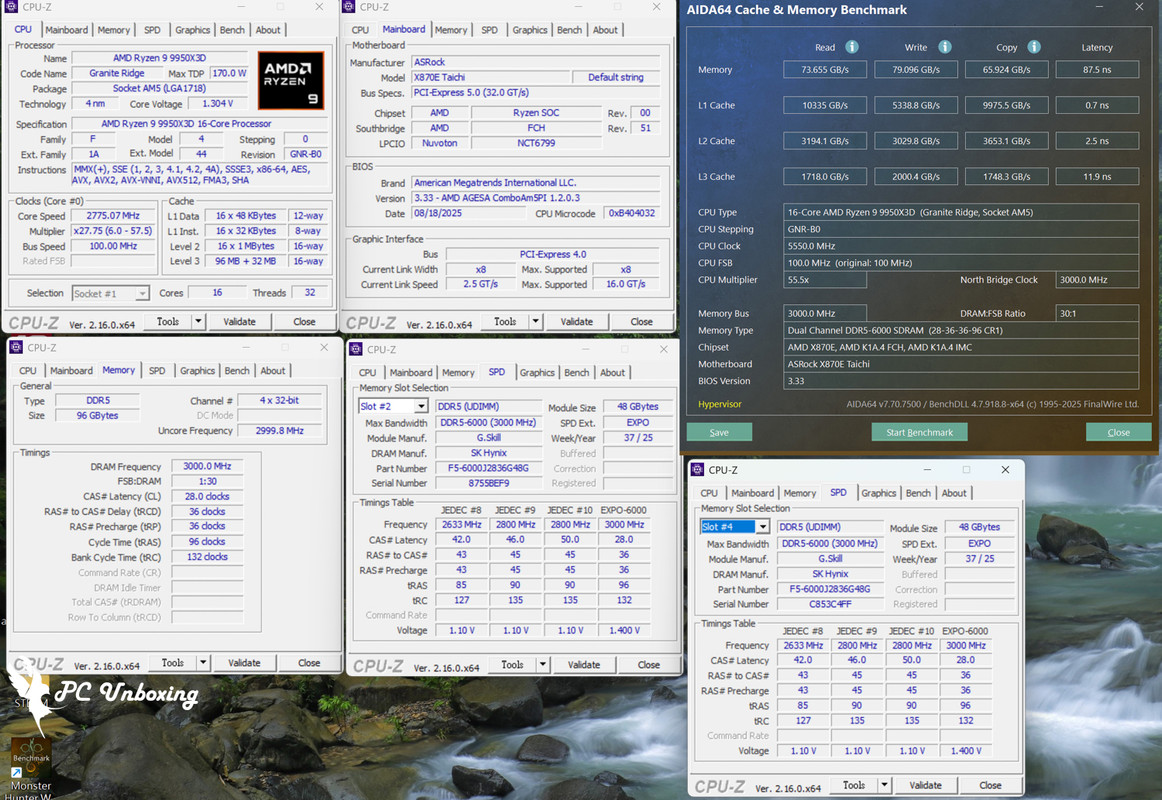Click the title icon of the CPU-Z Slot #2 window
This screenshot has height=800, width=1162.
356,350
